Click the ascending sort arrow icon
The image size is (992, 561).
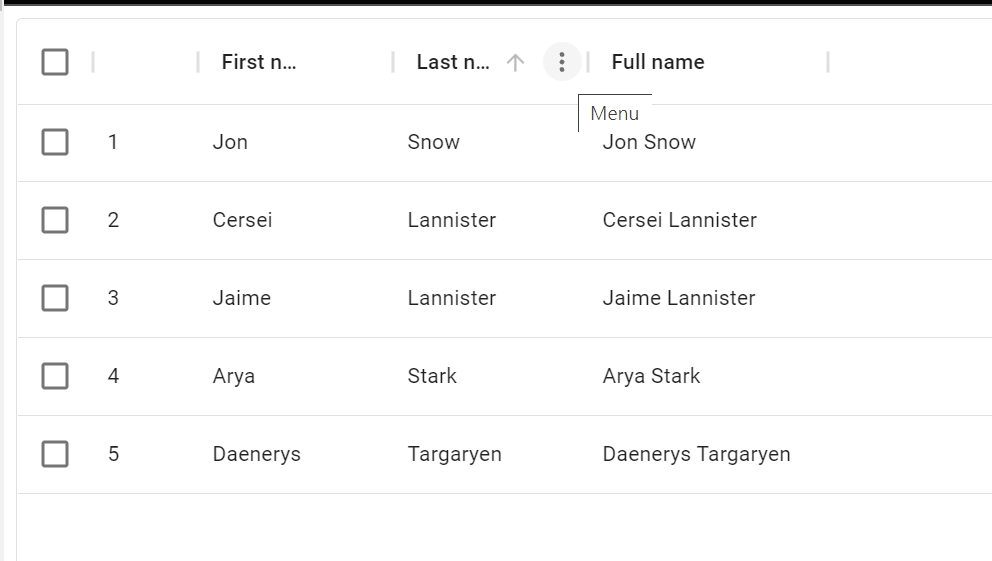(515, 62)
